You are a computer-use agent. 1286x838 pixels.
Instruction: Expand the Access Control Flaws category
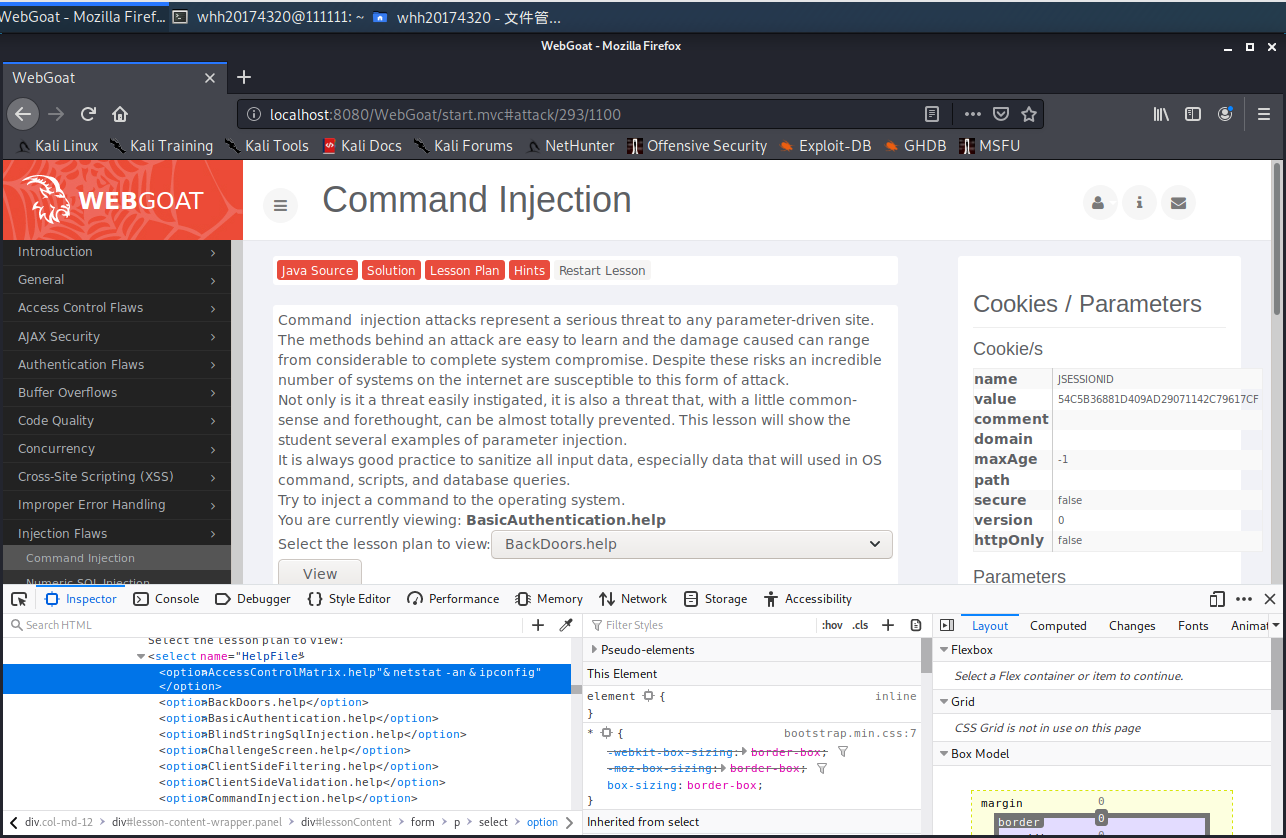click(x=115, y=308)
